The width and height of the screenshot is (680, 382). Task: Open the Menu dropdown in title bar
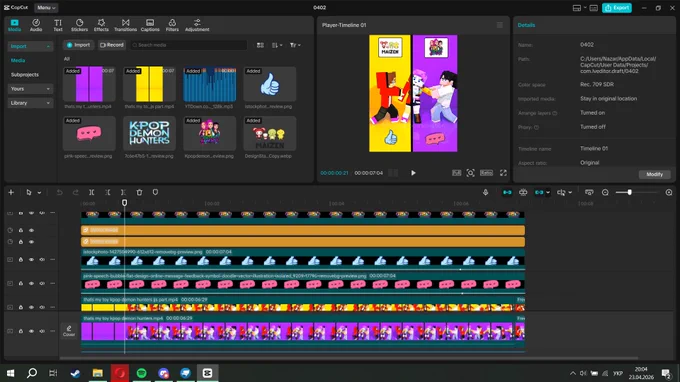click(x=46, y=8)
